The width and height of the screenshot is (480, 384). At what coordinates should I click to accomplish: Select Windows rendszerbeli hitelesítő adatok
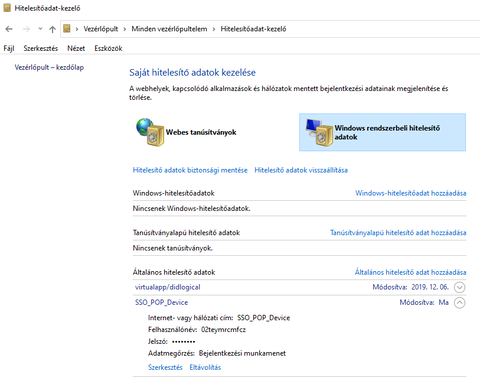382,132
